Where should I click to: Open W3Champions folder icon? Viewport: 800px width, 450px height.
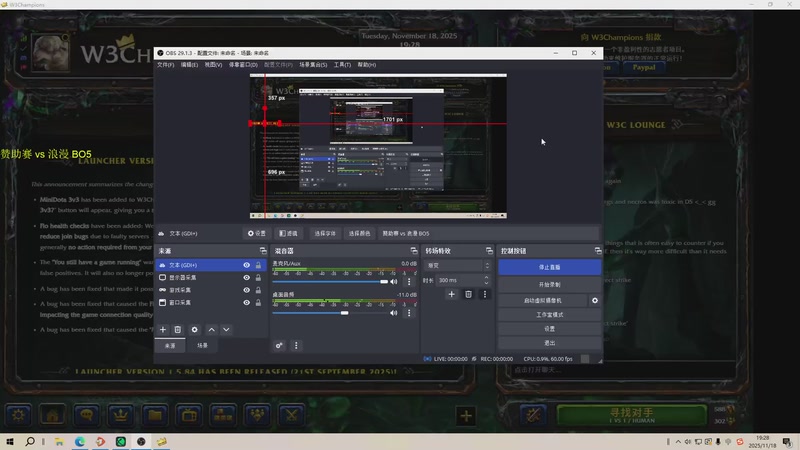155,415
